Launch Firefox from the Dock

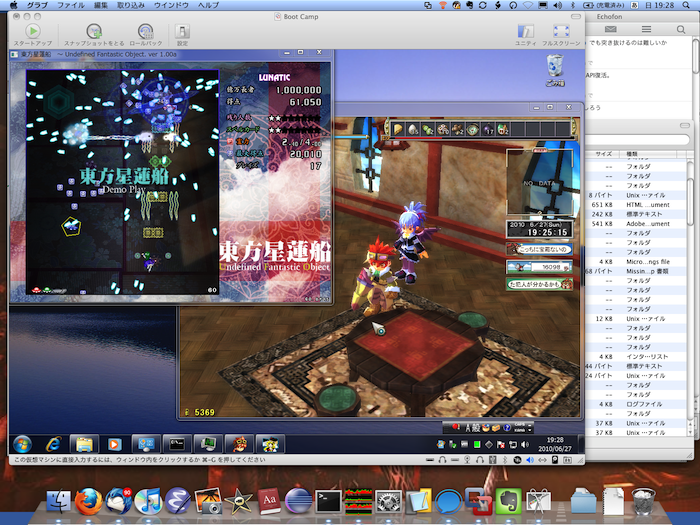[x=88, y=501]
